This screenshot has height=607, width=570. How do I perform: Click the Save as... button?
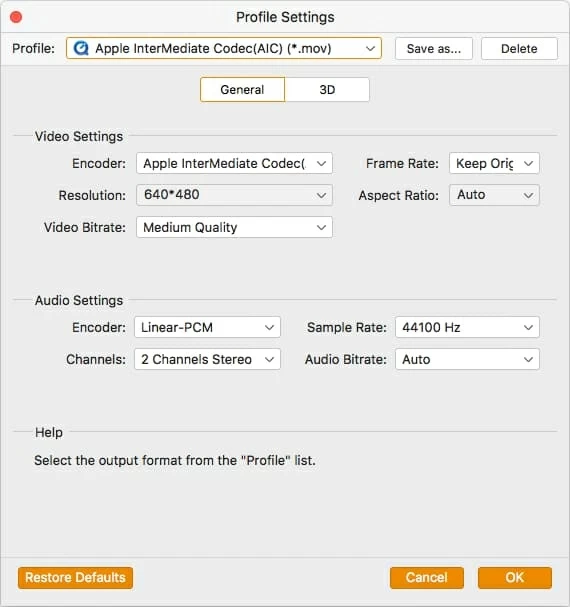click(x=434, y=49)
